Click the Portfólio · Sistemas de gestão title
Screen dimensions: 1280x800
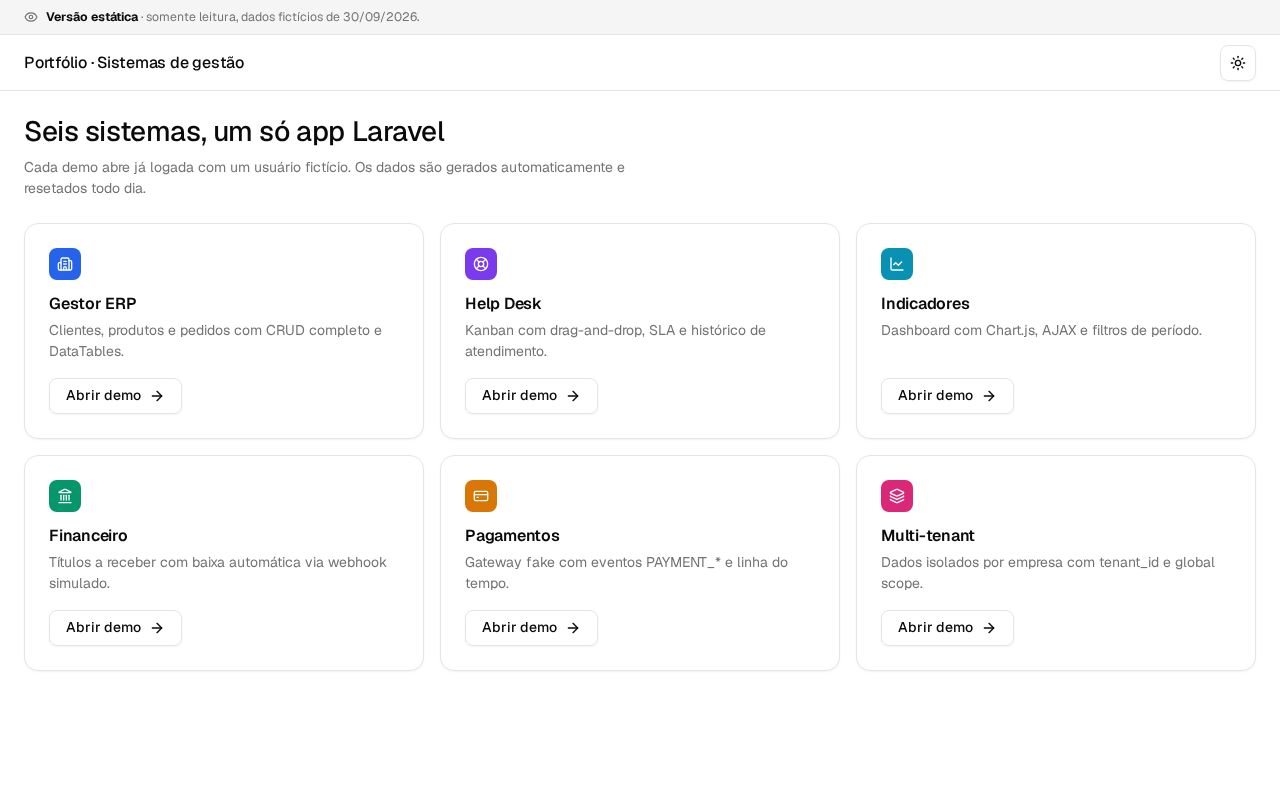(x=134, y=63)
